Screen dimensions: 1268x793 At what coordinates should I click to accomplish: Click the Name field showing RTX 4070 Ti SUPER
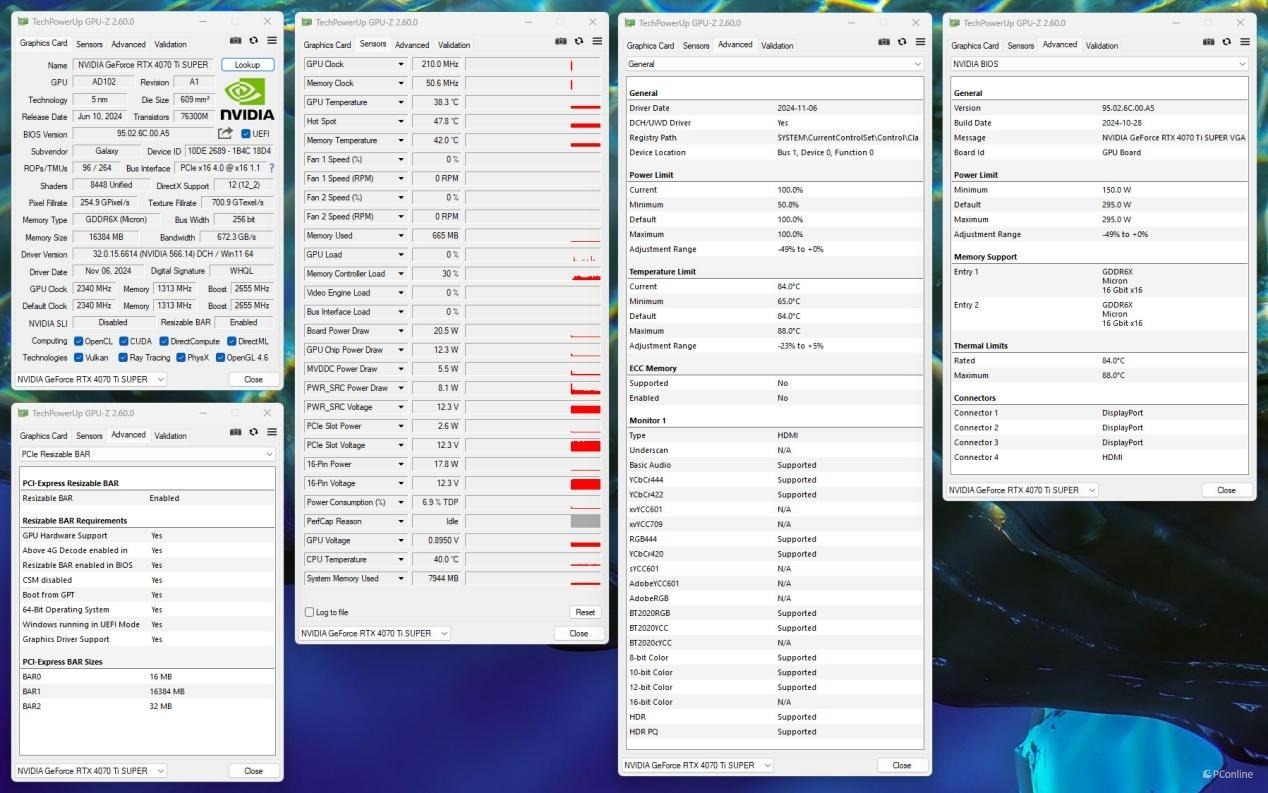click(142, 65)
